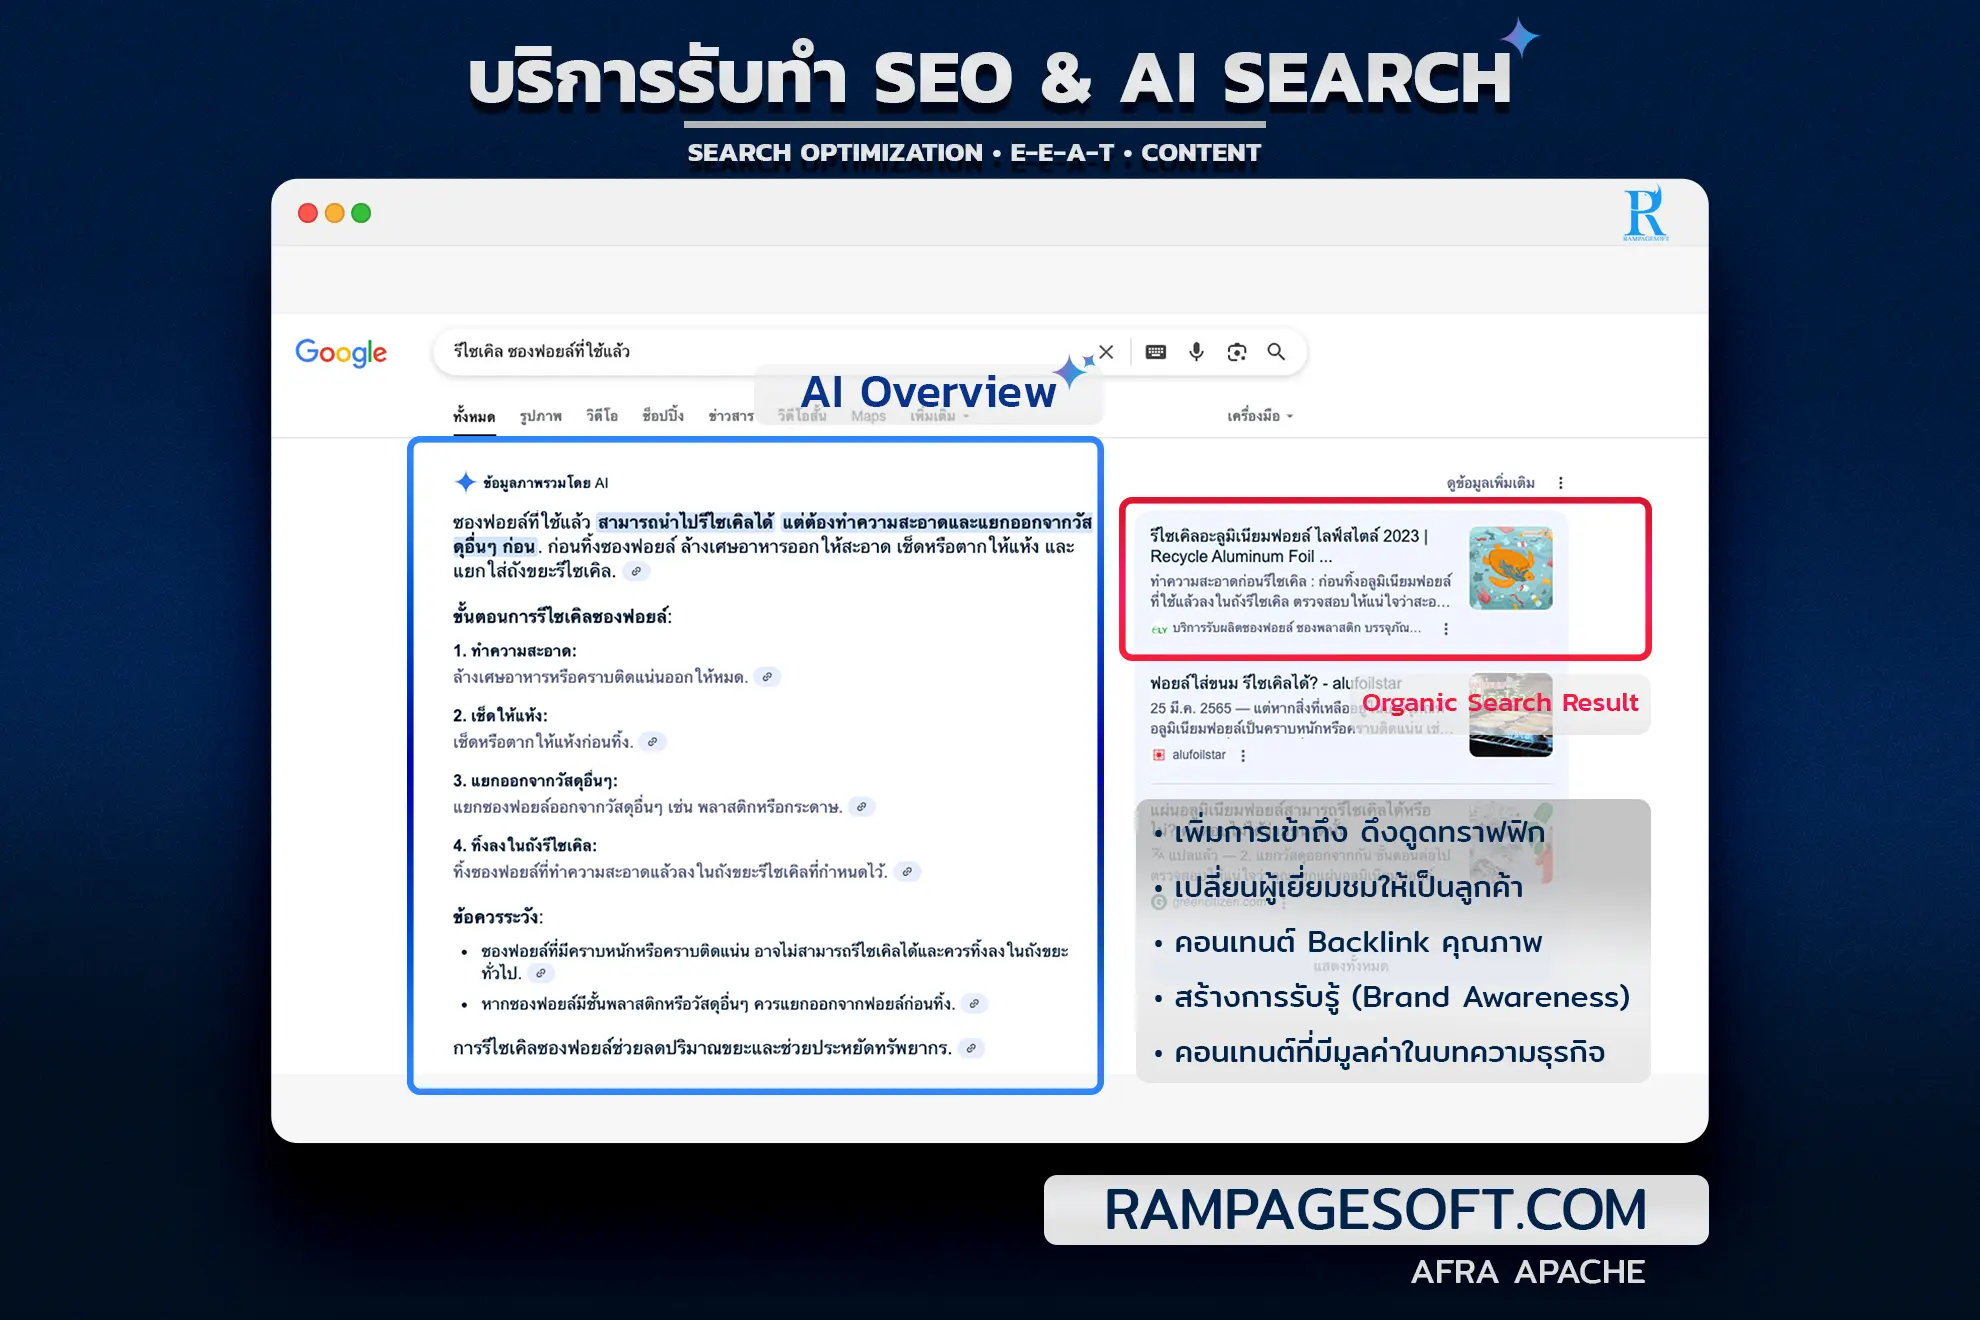Screen dimensions: 1980x1320
Task: Open result รีไซเคิลอะลูมิเนียมฟอยล์ ไลฟ์สไตล์ 2023
Action: (1289, 546)
